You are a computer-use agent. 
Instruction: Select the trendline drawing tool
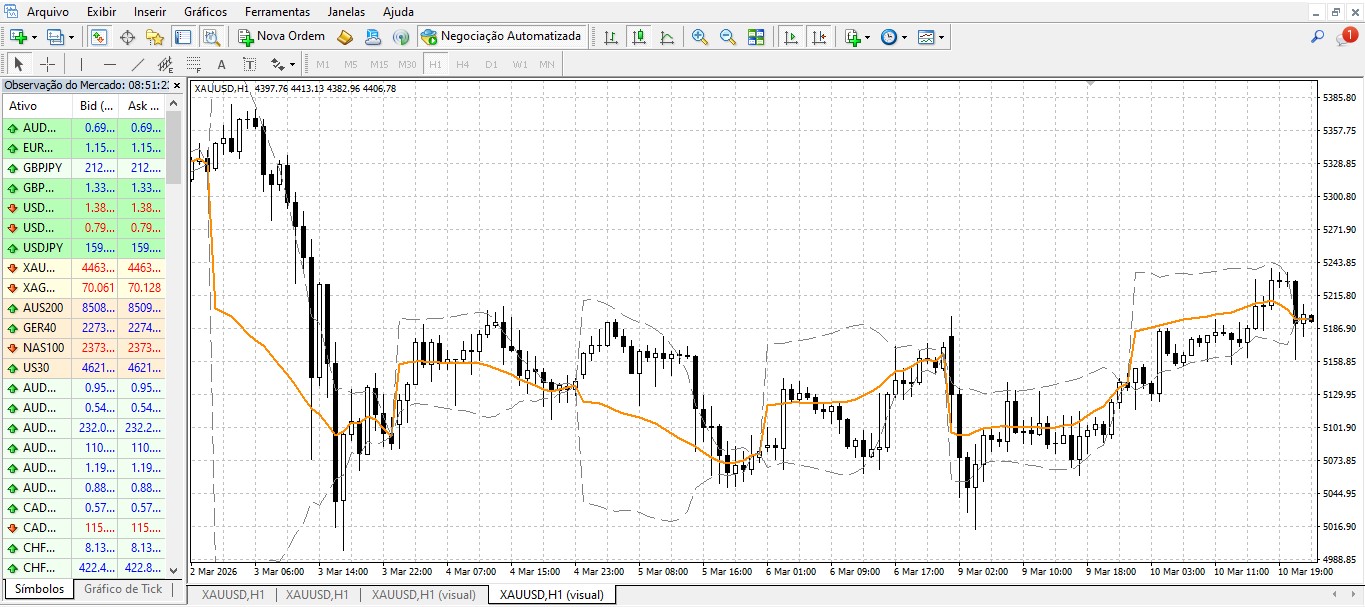tap(138, 64)
